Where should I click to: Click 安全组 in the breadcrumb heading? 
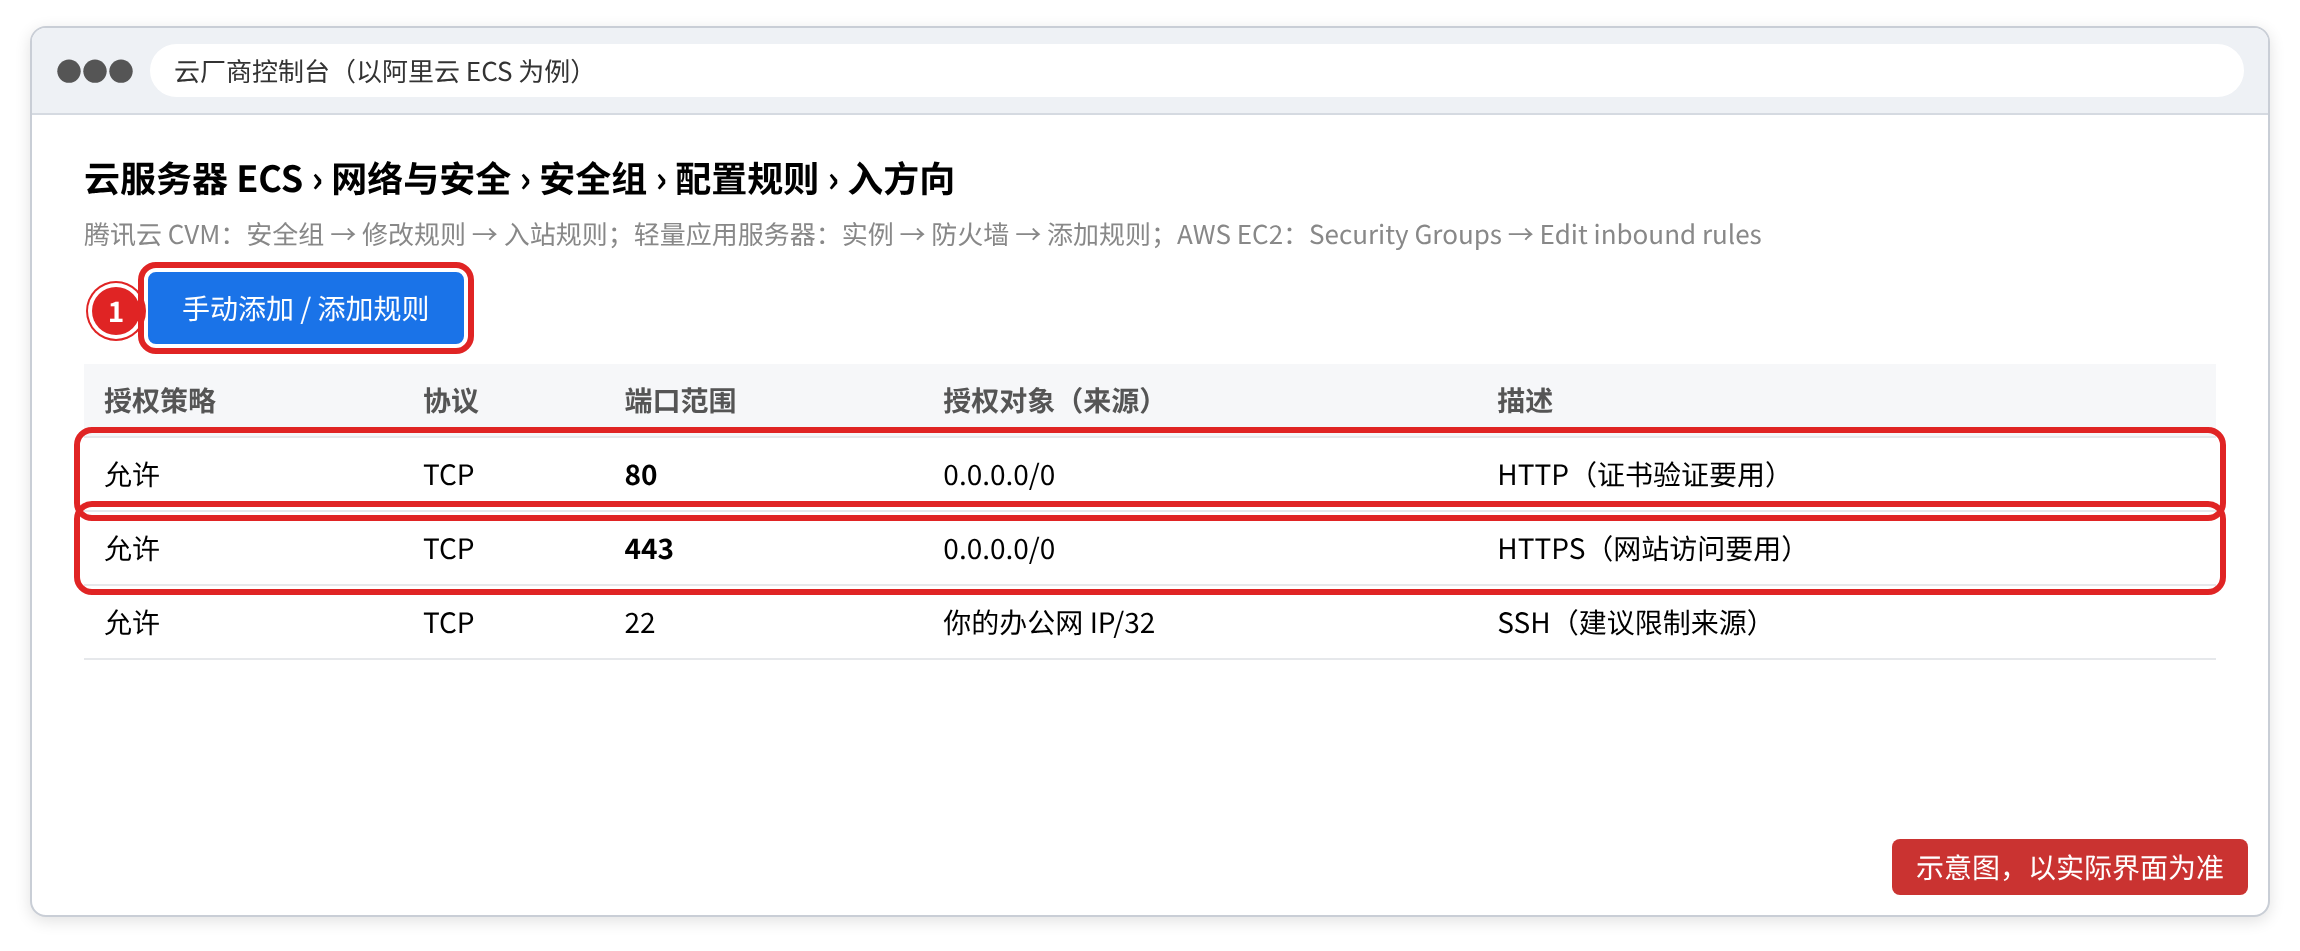click(x=593, y=180)
